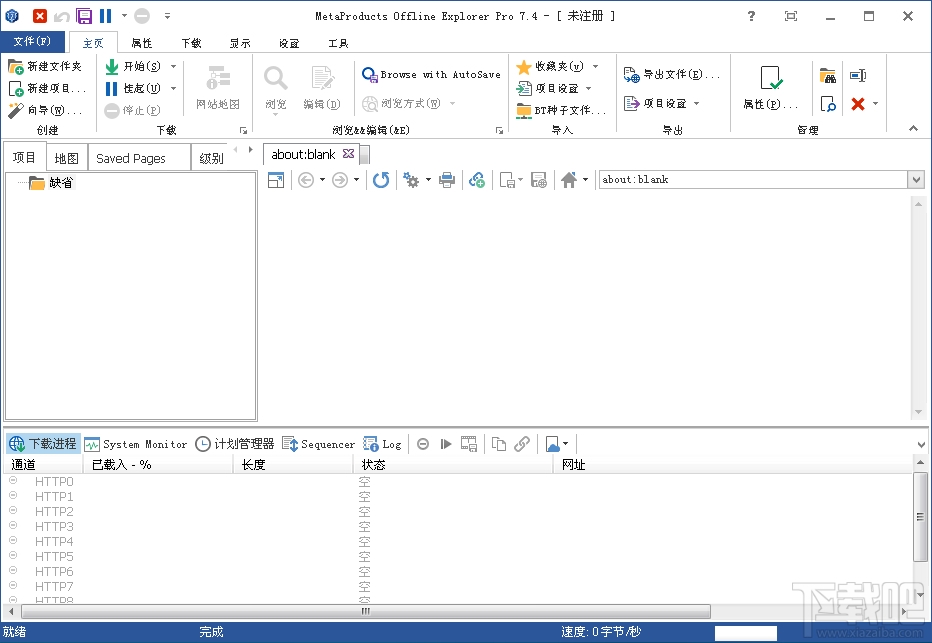
Task: Click the gears settings icon in browser toolbar
Action: pos(411,179)
